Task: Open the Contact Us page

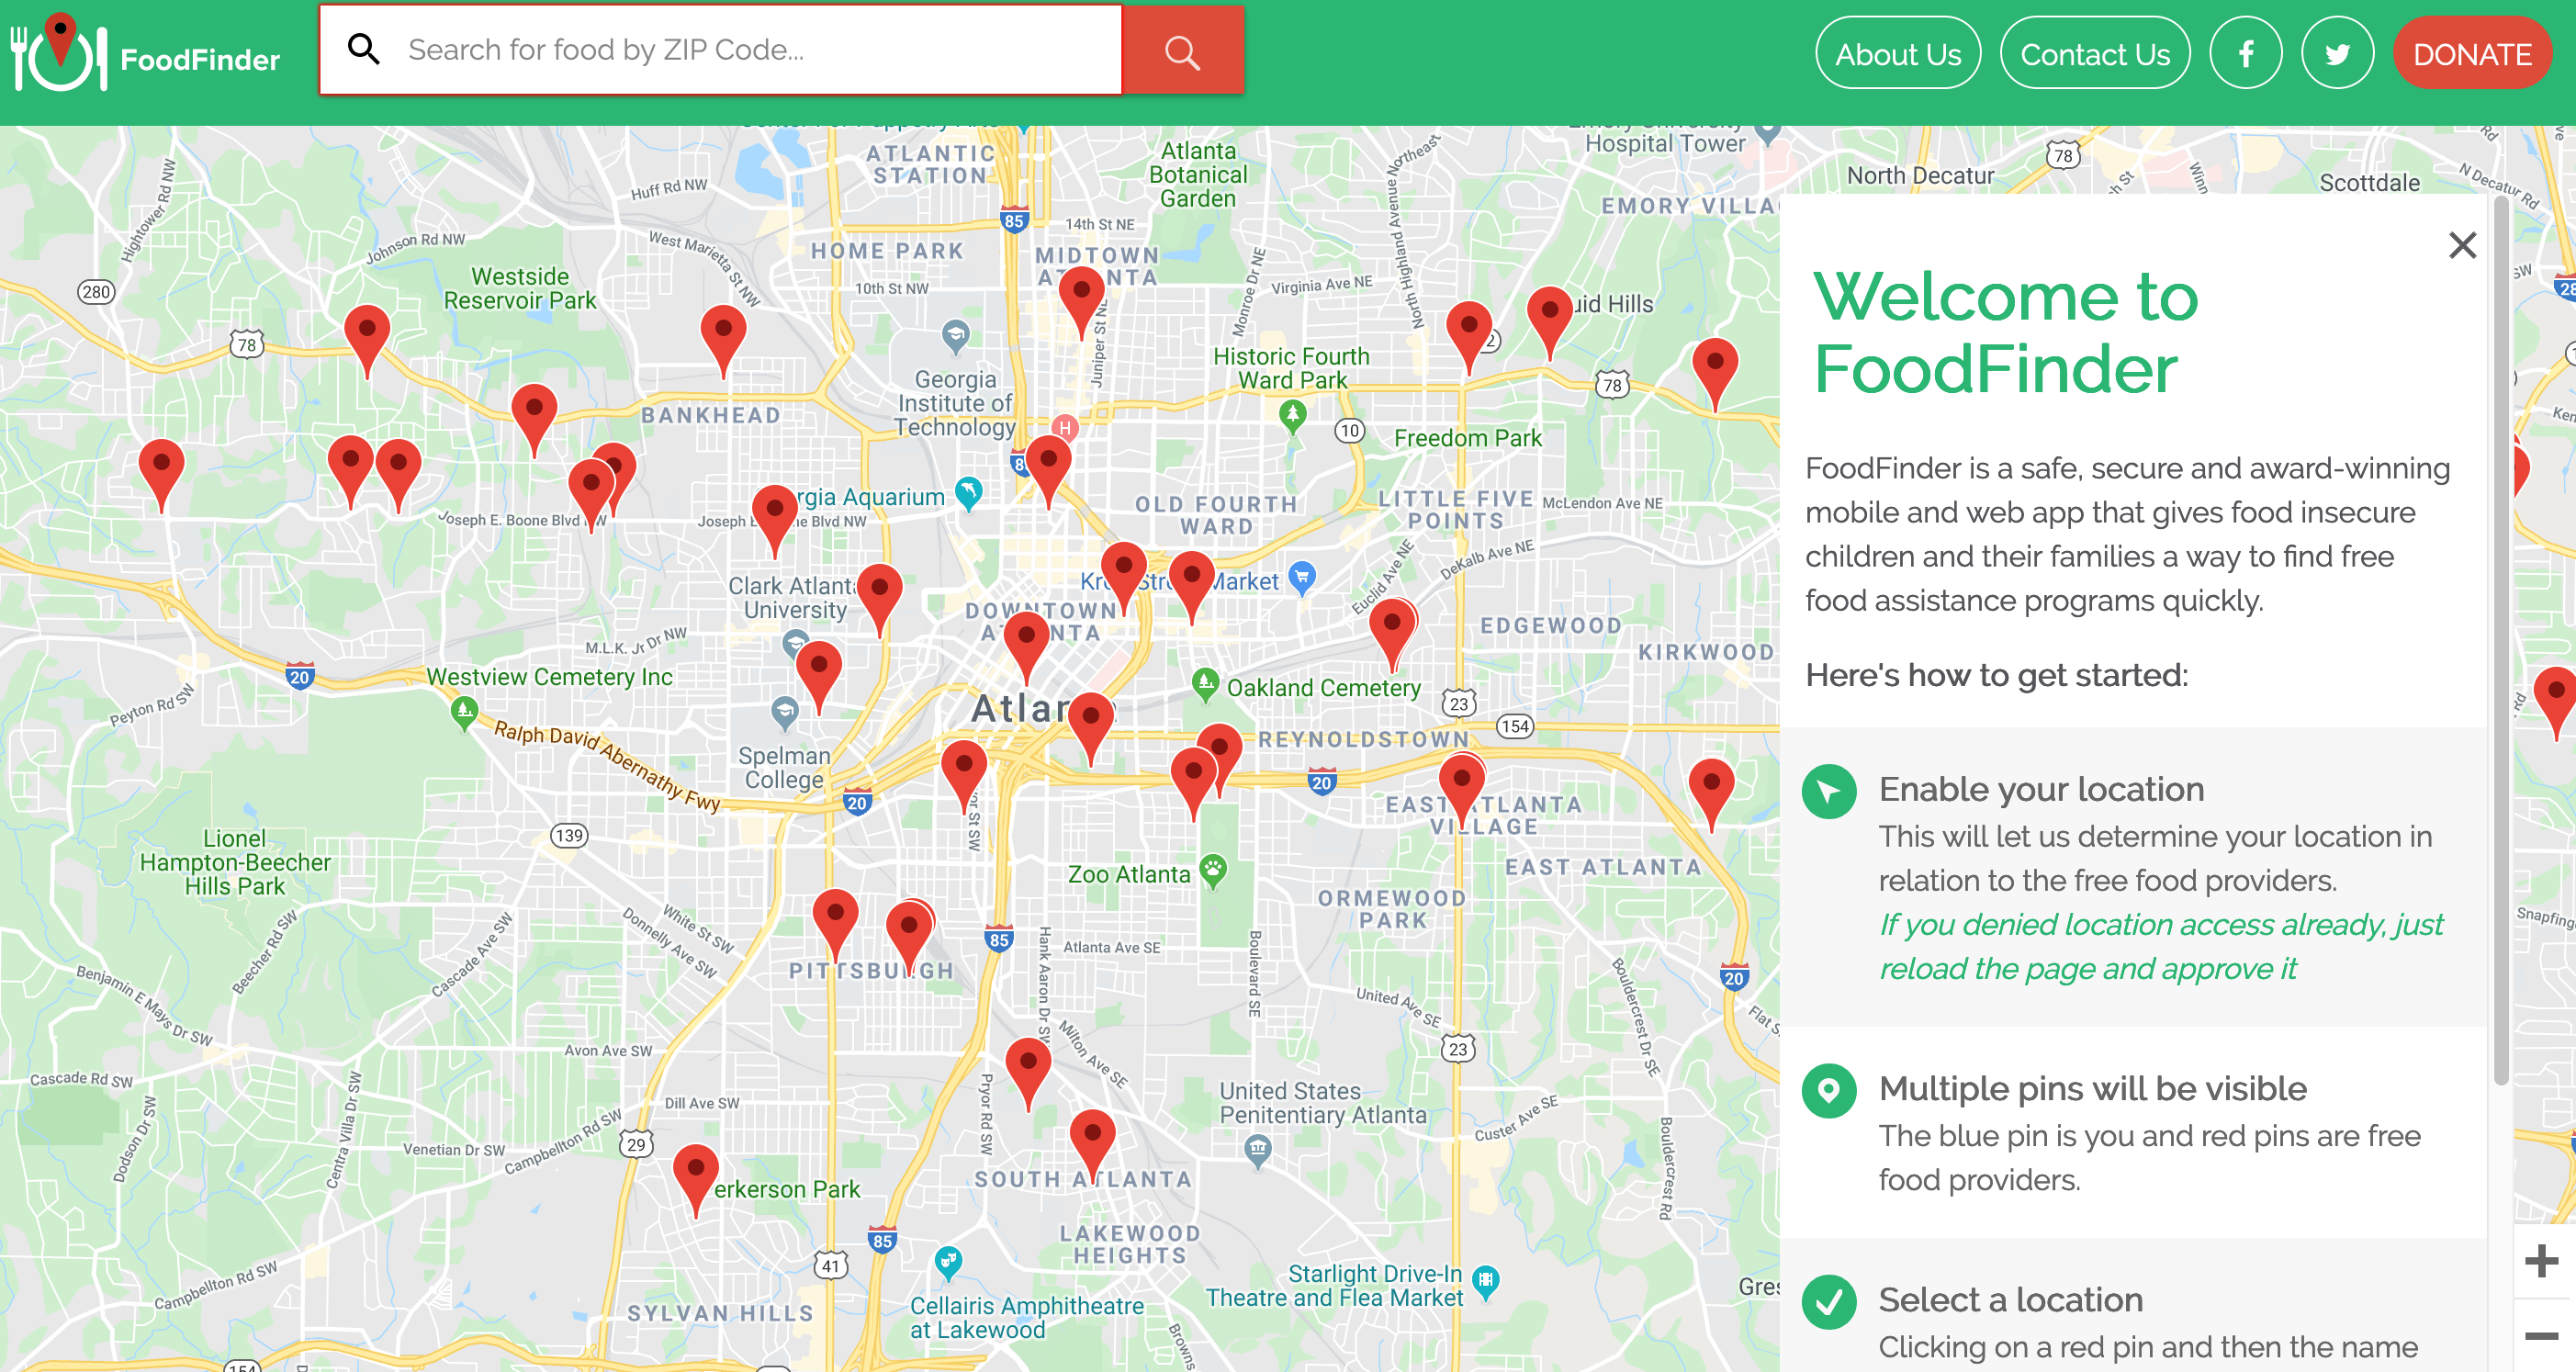Action: point(2094,54)
